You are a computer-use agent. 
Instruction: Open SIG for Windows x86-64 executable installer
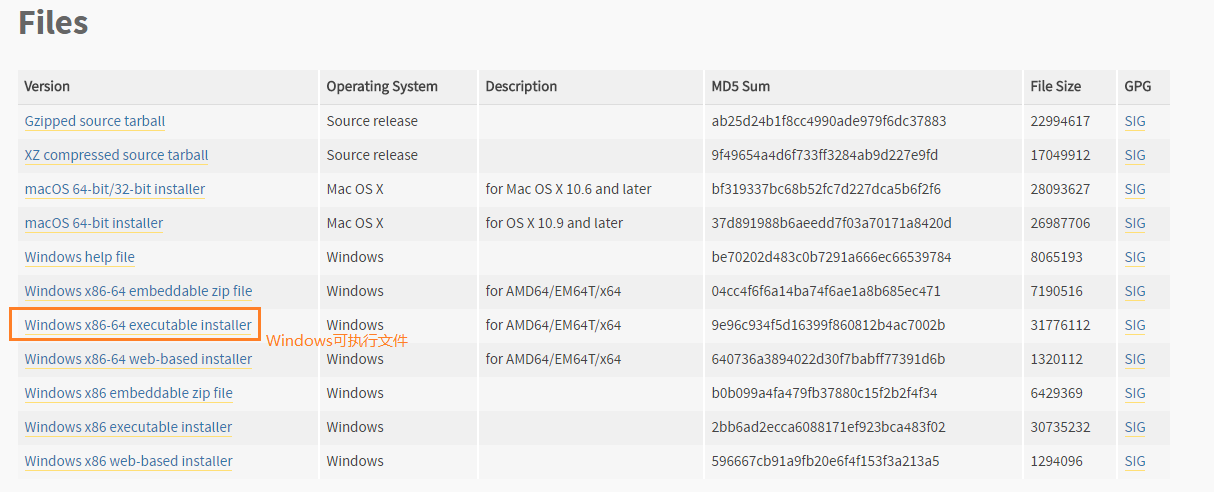click(1135, 325)
